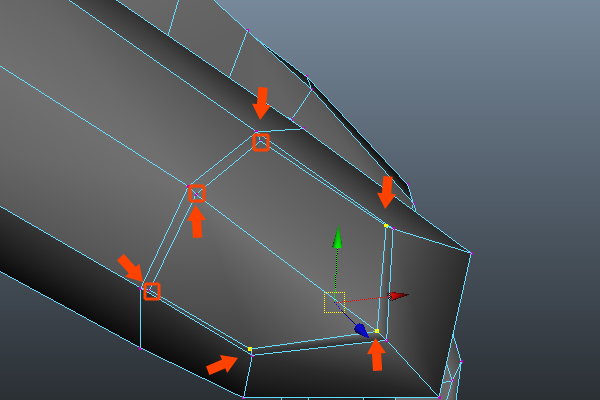The width and height of the screenshot is (600, 400).
Task: Grab the red X-axis move arrow
Action: (x=398, y=296)
